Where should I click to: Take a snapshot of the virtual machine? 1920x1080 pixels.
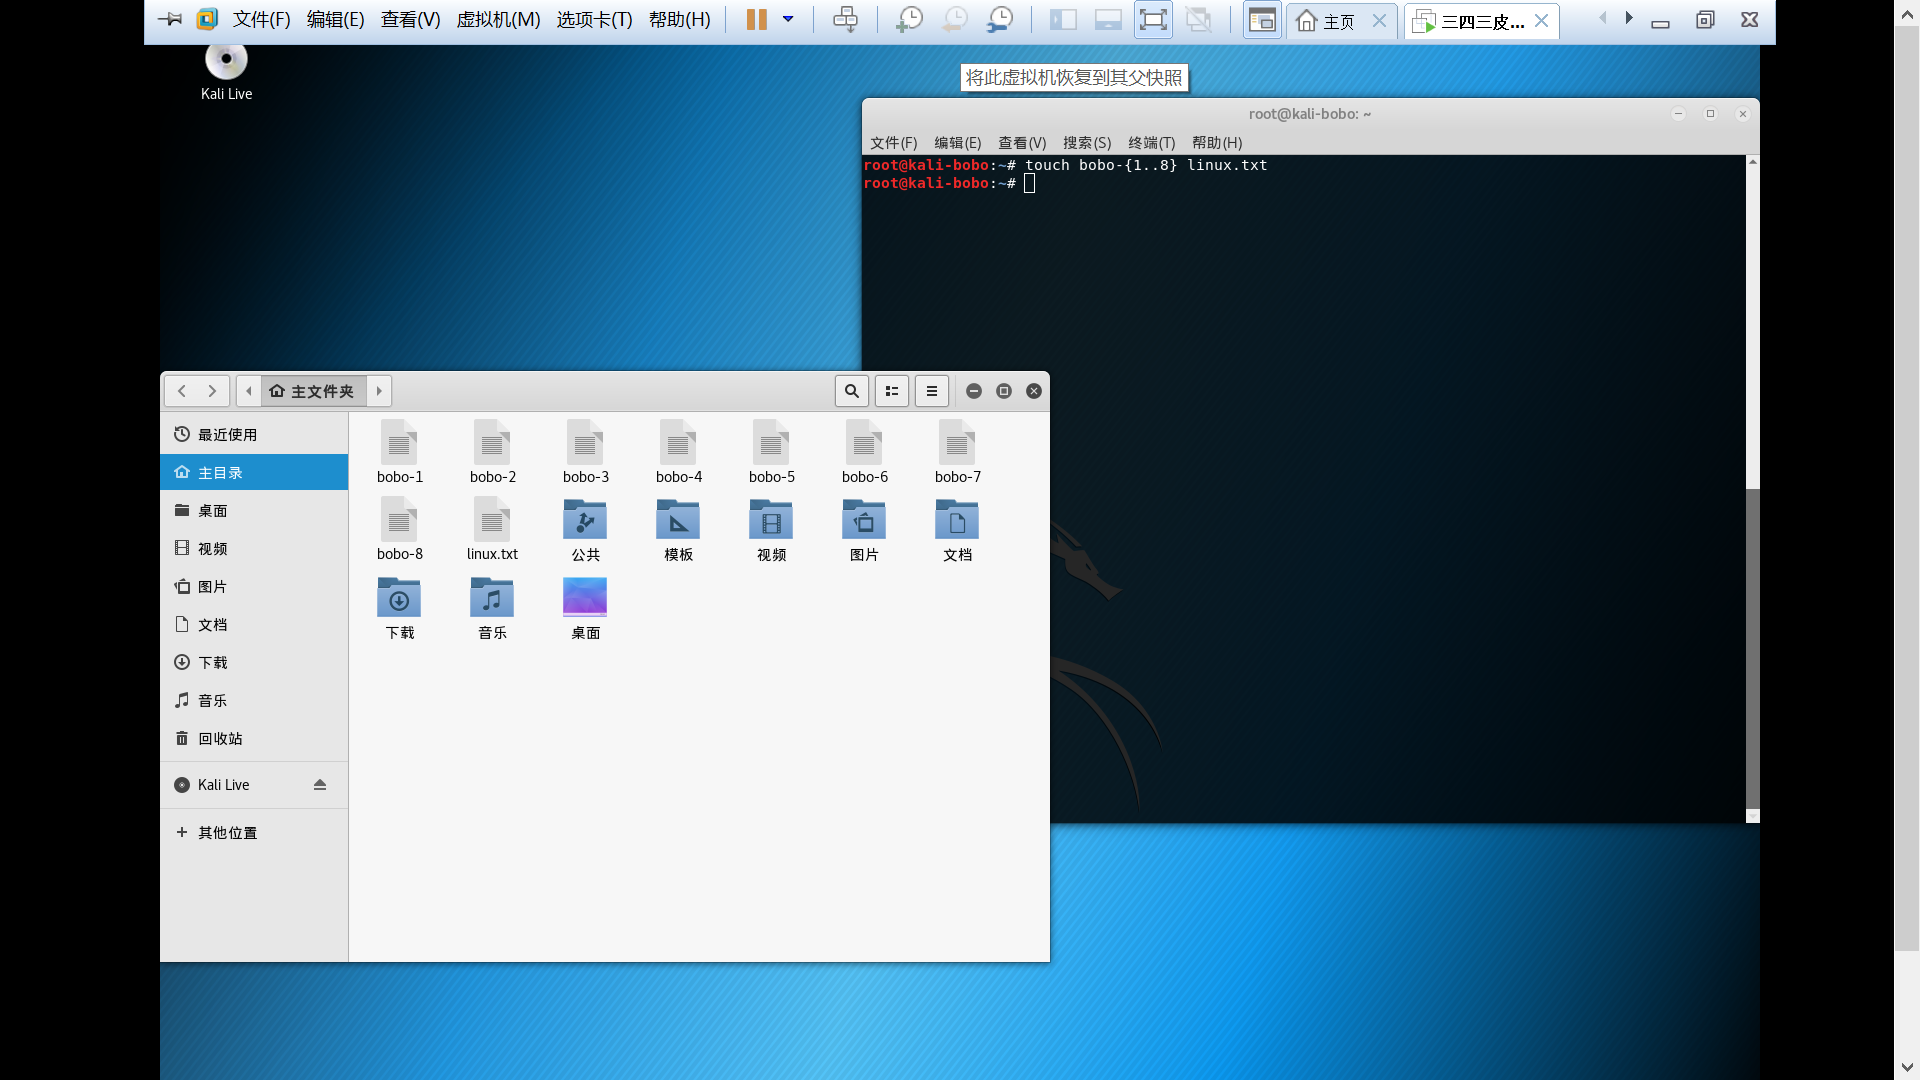[x=909, y=19]
